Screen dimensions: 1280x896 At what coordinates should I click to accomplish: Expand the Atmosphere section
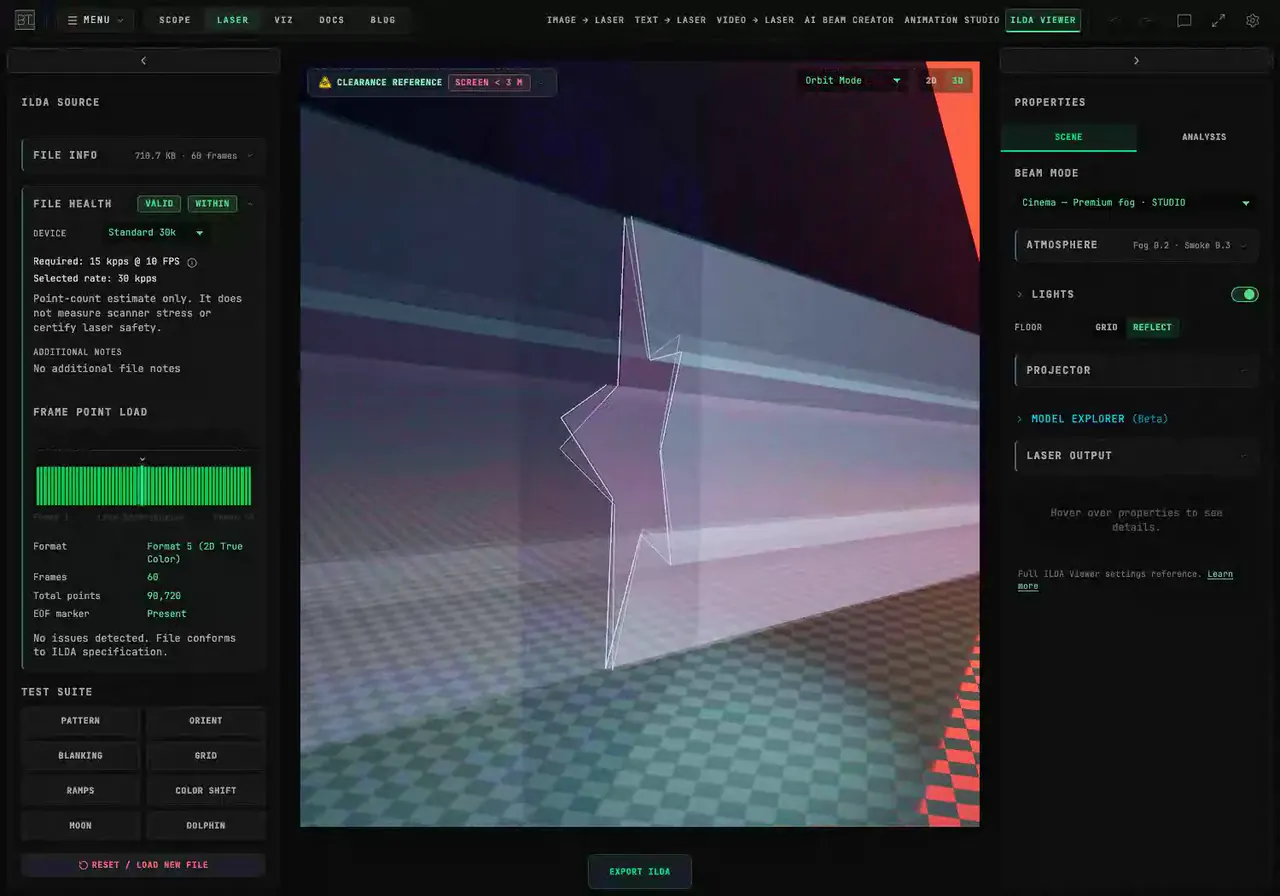coord(1136,245)
